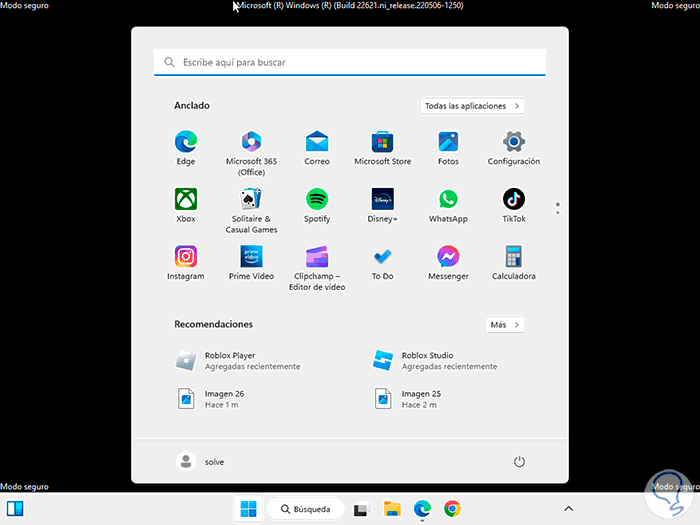Open Task View in the taskbar

pyautogui.click(x=361, y=509)
